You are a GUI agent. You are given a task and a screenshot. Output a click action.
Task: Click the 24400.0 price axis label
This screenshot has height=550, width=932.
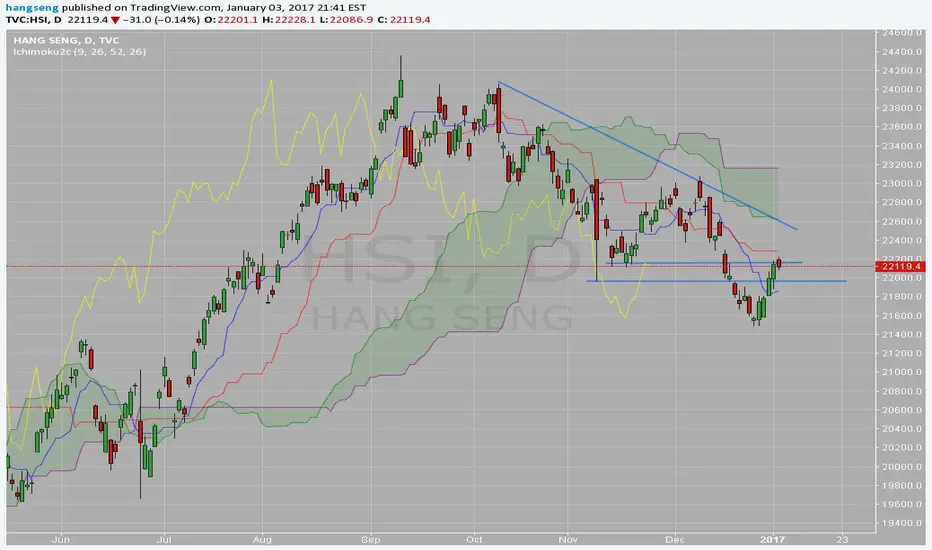click(x=902, y=52)
